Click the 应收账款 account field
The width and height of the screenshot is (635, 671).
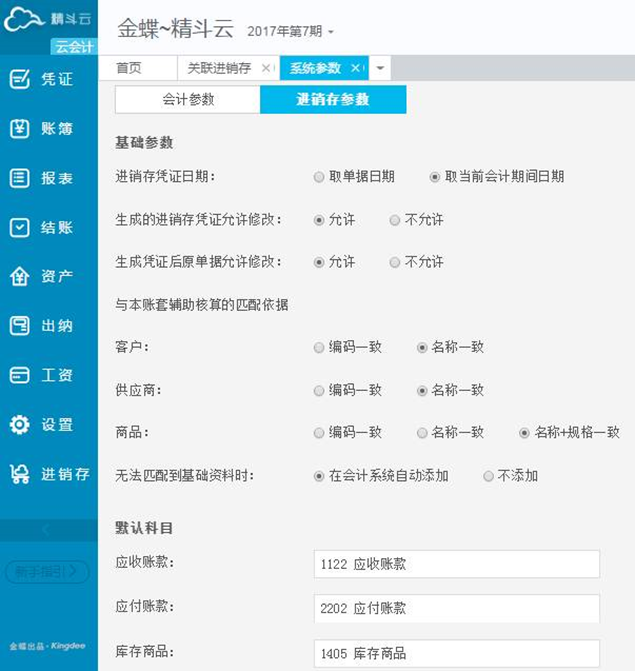click(x=457, y=564)
